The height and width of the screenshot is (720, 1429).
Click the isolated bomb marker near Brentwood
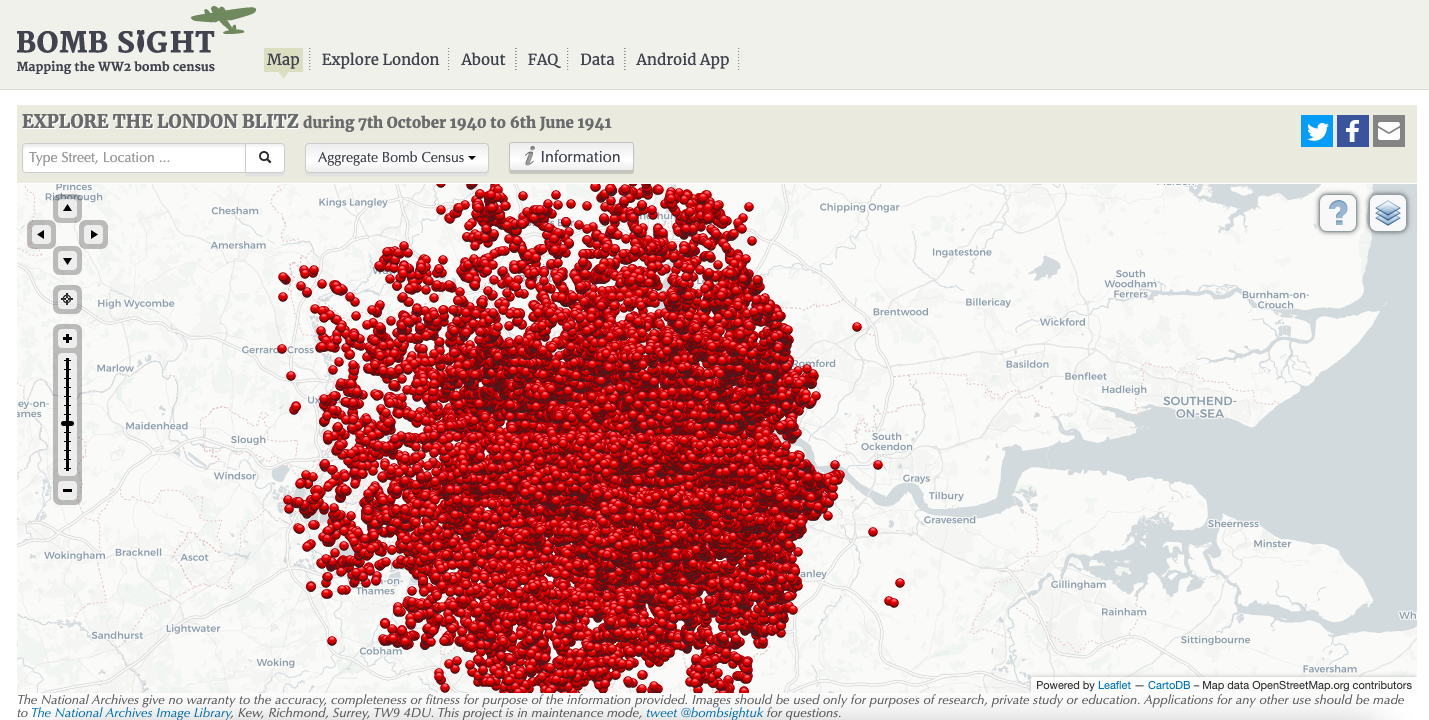(x=857, y=327)
